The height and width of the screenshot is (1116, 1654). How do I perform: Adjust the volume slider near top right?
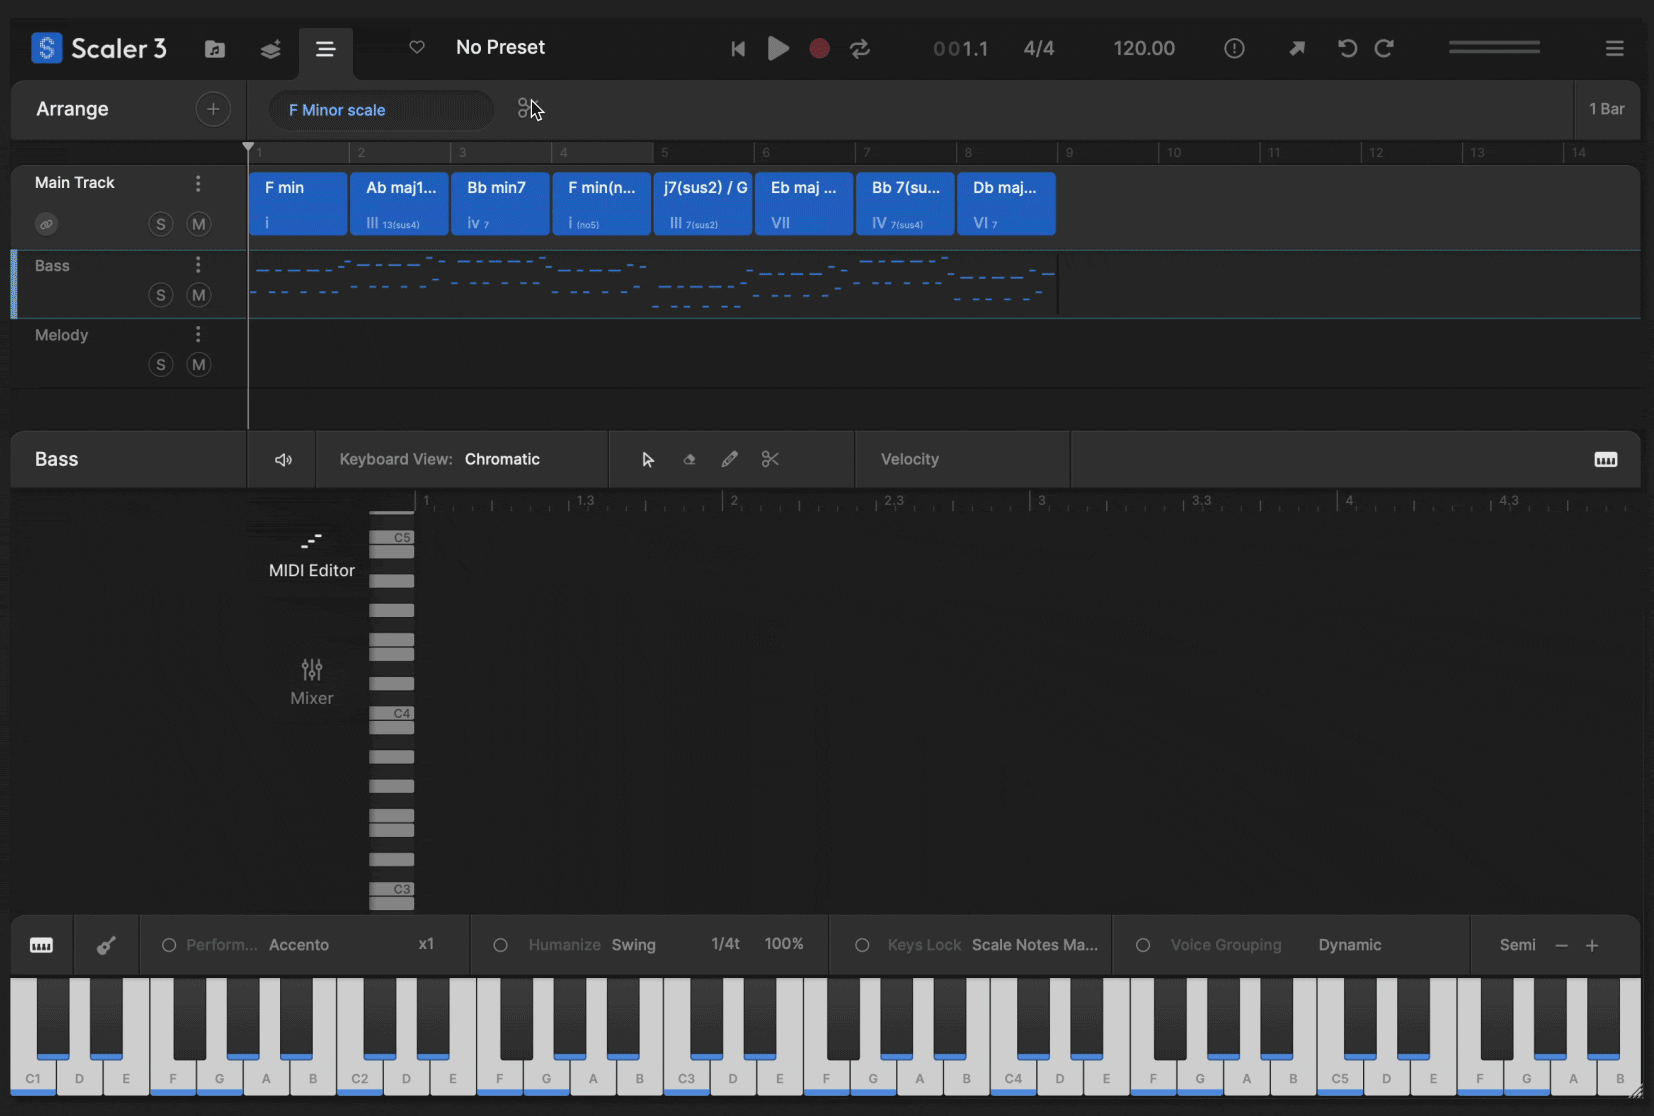1493,47
